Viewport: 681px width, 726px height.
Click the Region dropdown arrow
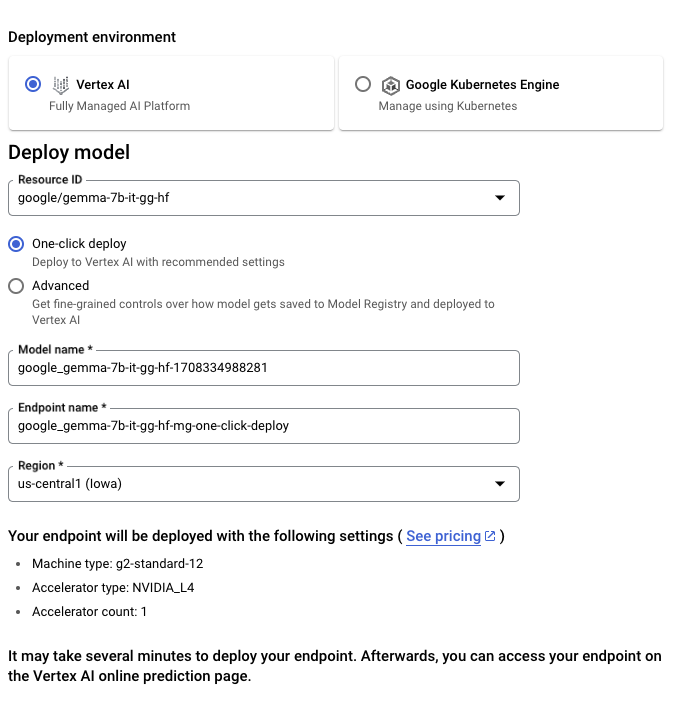tap(500, 484)
